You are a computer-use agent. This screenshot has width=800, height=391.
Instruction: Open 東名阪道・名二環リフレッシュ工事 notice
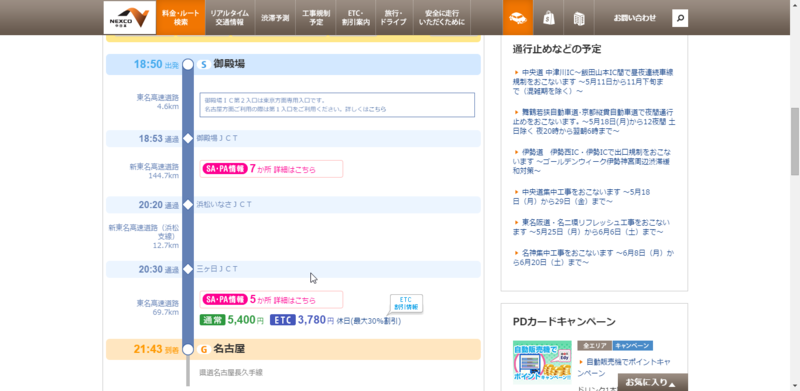pos(592,227)
